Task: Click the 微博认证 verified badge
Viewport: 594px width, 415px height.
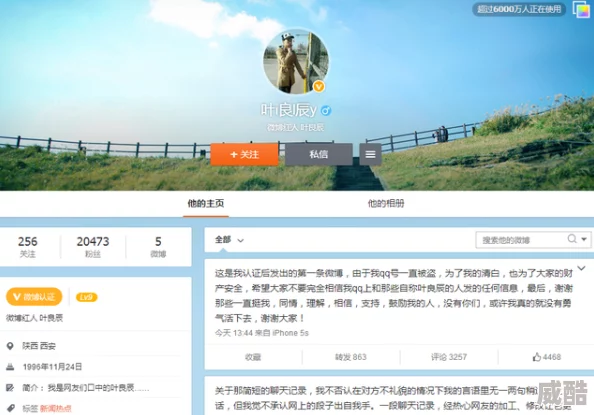Action: 34,297
